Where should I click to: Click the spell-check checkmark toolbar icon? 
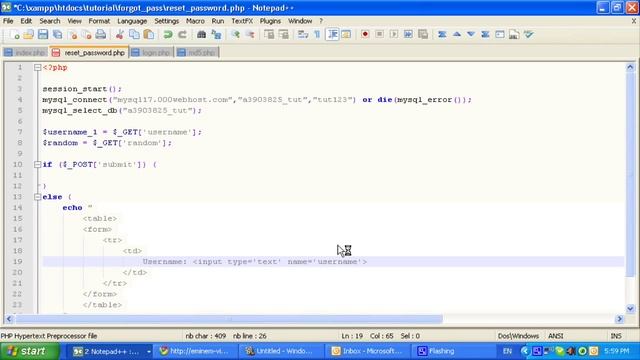click(529, 35)
